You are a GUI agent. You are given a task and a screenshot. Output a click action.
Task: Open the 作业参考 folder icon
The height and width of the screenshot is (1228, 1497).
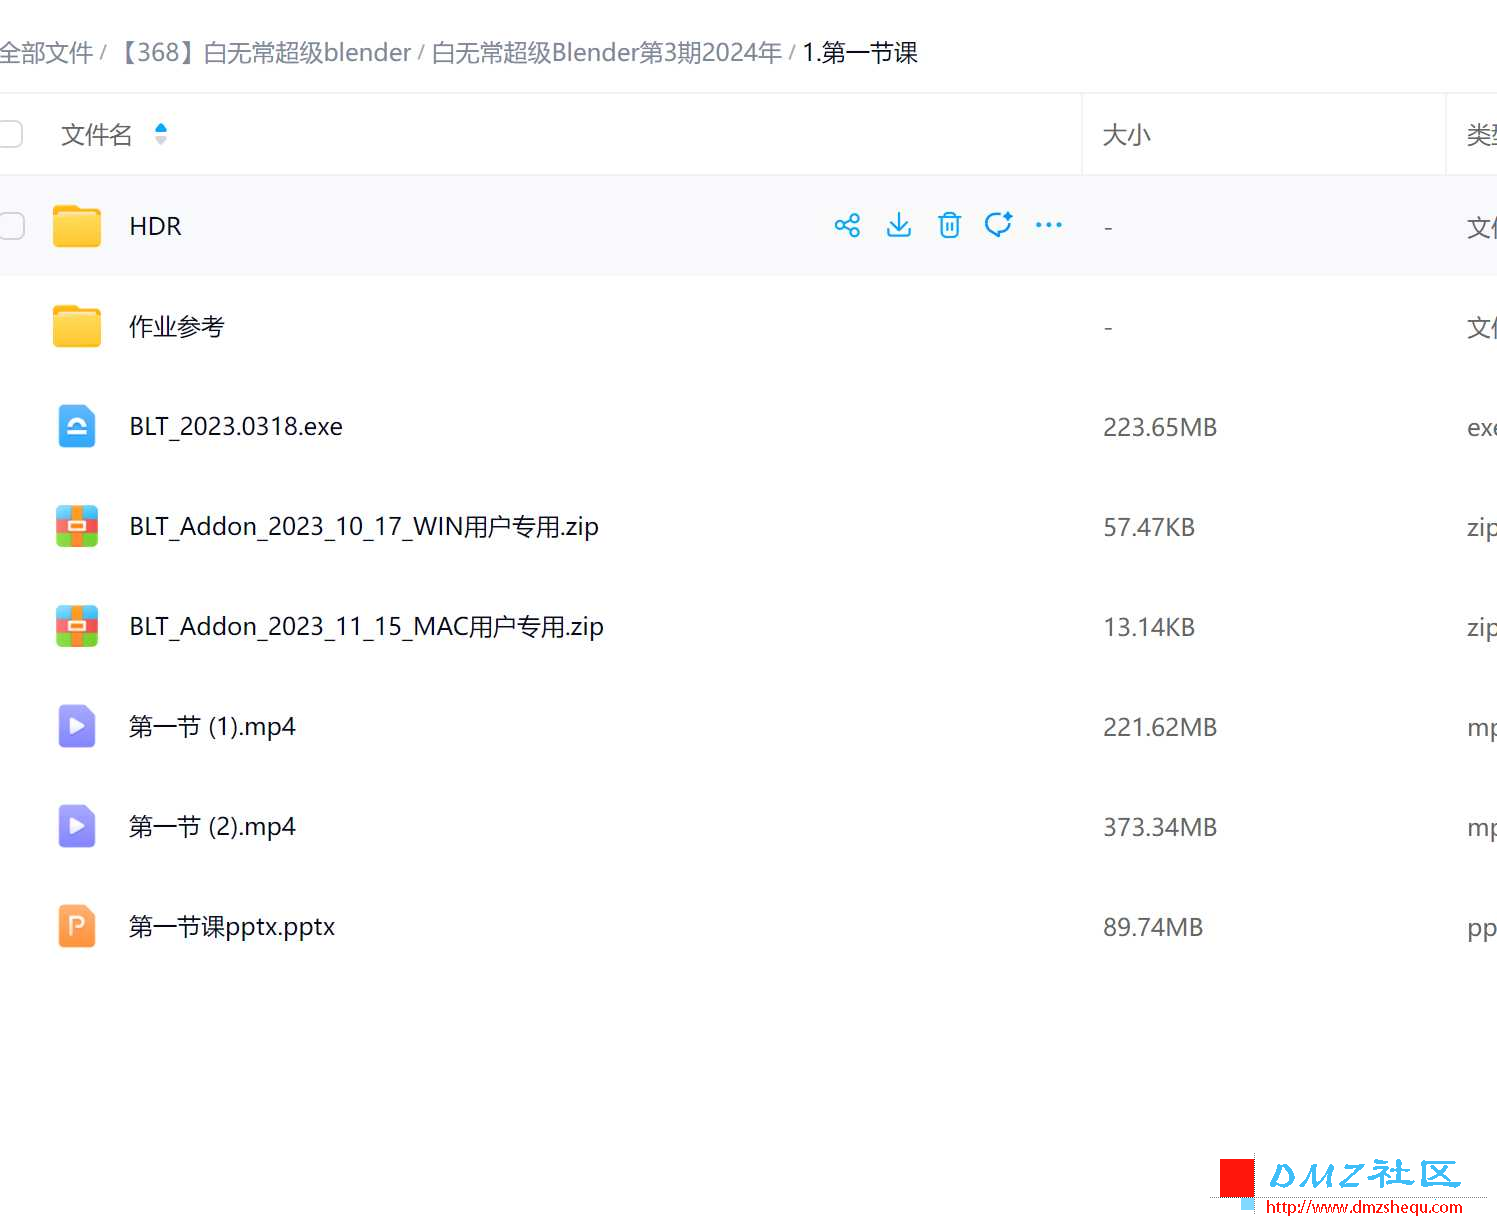[77, 326]
